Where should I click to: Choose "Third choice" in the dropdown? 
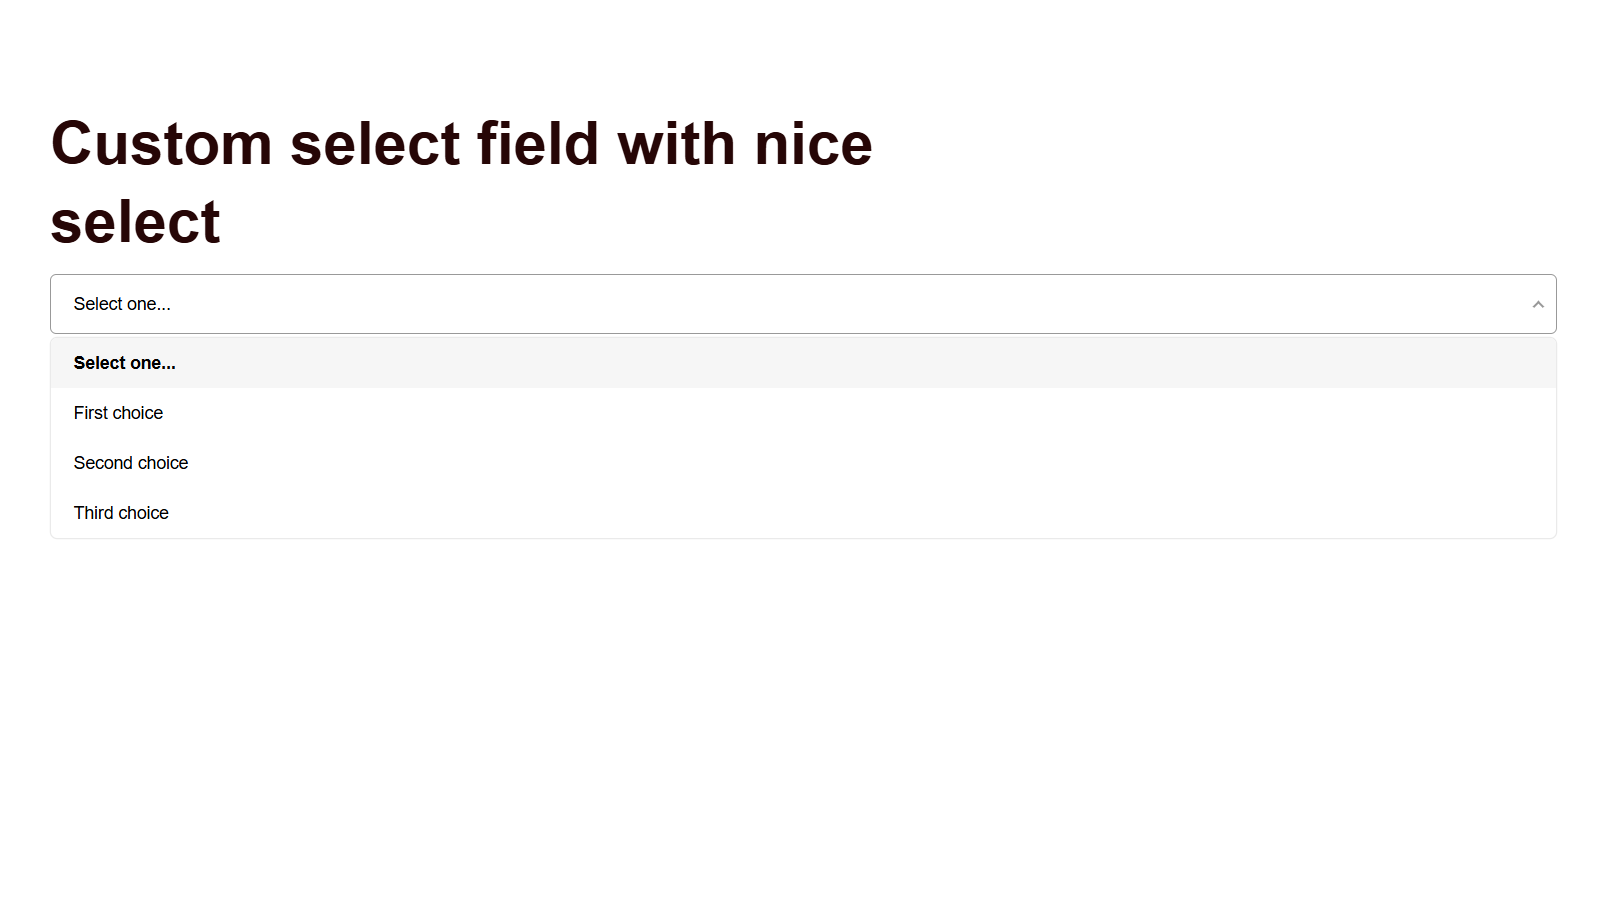coord(121,513)
